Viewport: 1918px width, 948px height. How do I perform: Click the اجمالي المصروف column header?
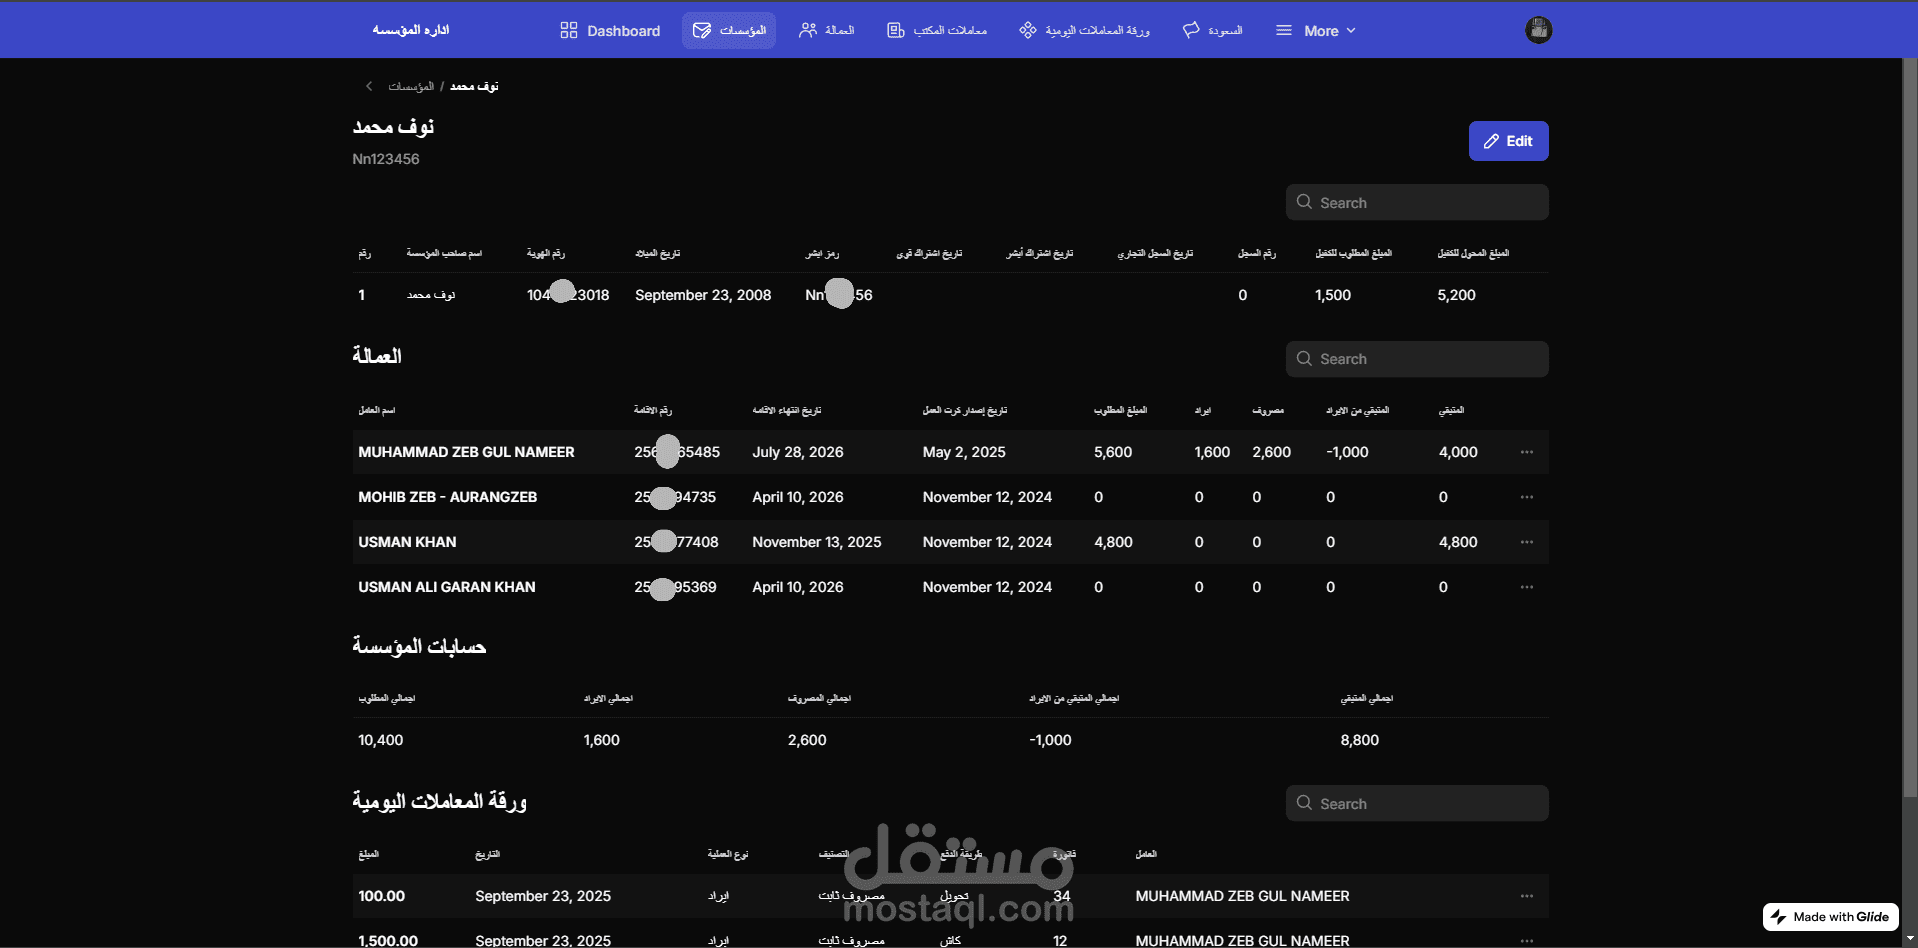[x=819, y=698]
